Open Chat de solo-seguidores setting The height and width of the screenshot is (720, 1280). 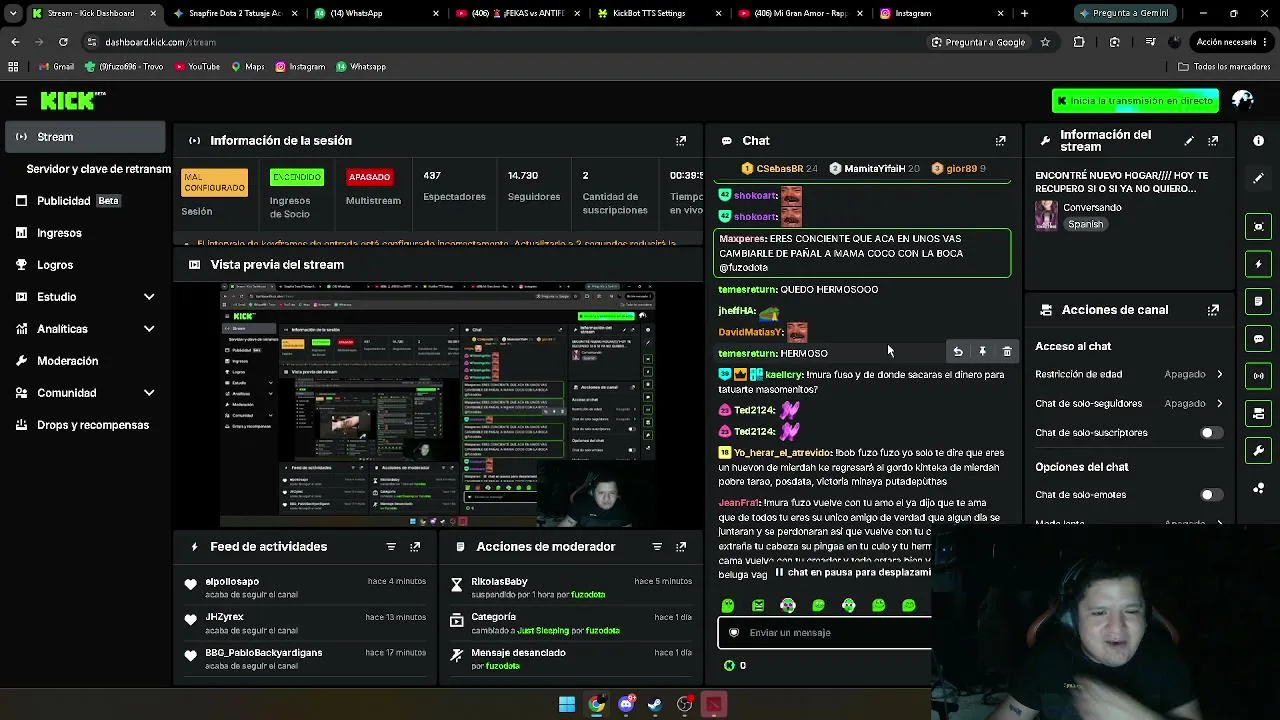click(x=1129, y=404)
